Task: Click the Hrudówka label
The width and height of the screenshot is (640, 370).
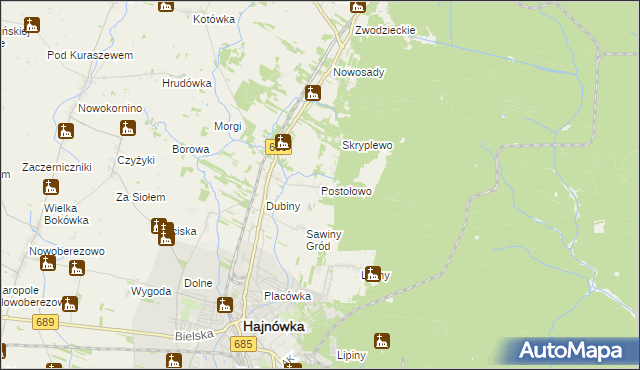Action: 187,83
